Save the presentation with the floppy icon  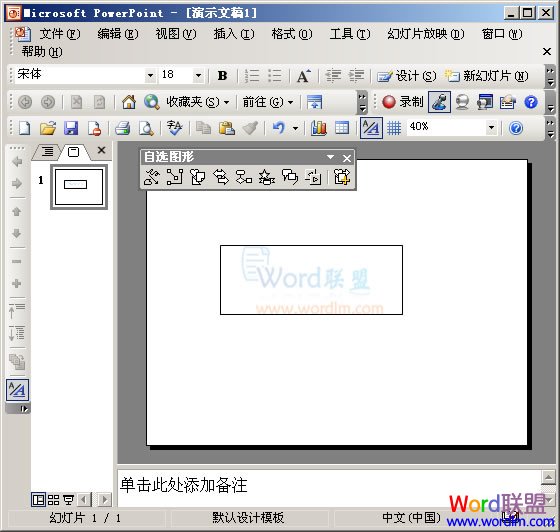pyautogui.click(x=71, y=128)
